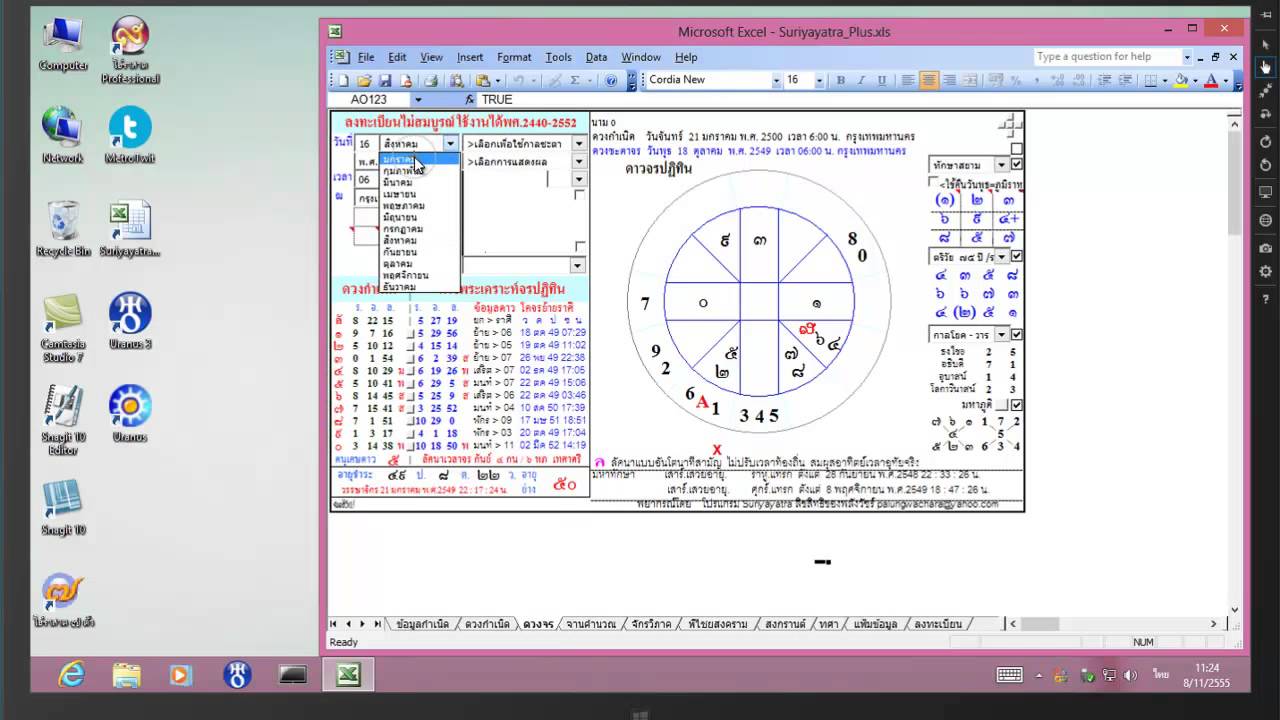This screenshot has height=720, width=1280.
Task: Open Uranus 3 desktop icon
Action: pos(130,322)
